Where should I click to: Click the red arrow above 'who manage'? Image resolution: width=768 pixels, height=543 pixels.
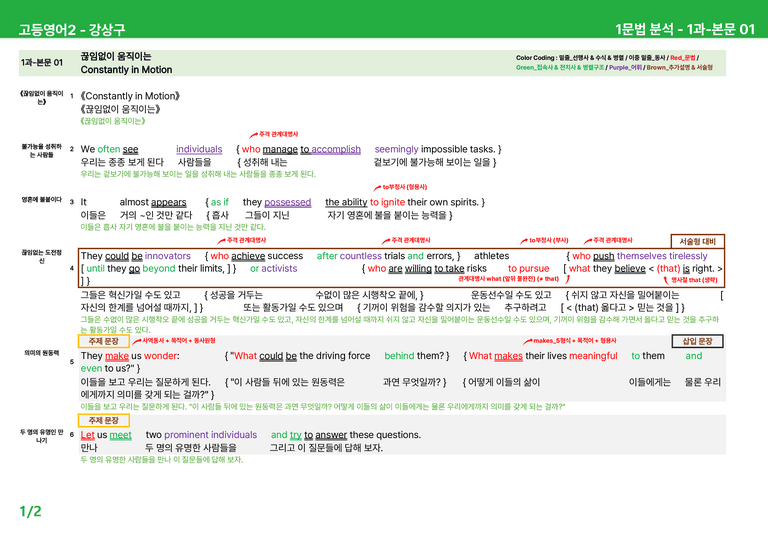click(253, 135)
